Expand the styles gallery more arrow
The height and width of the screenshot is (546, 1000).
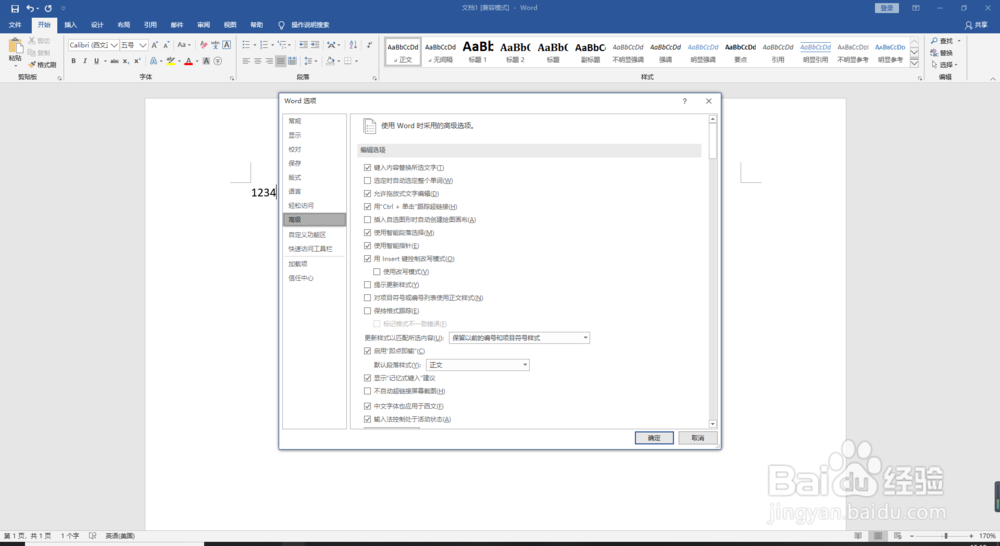pos(914,63)
